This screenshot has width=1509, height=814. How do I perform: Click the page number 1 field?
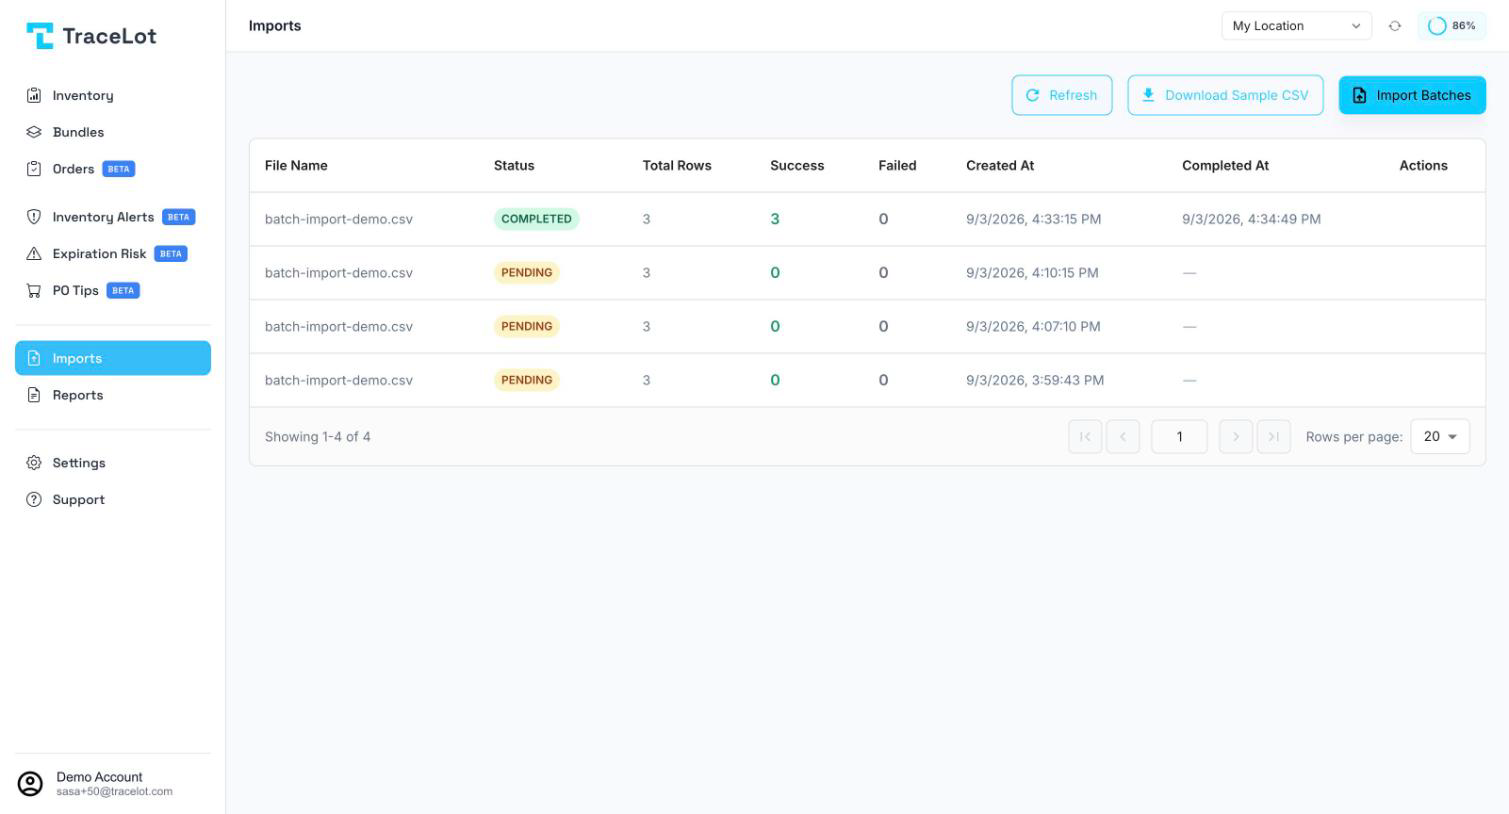[x=1179, y=437]
